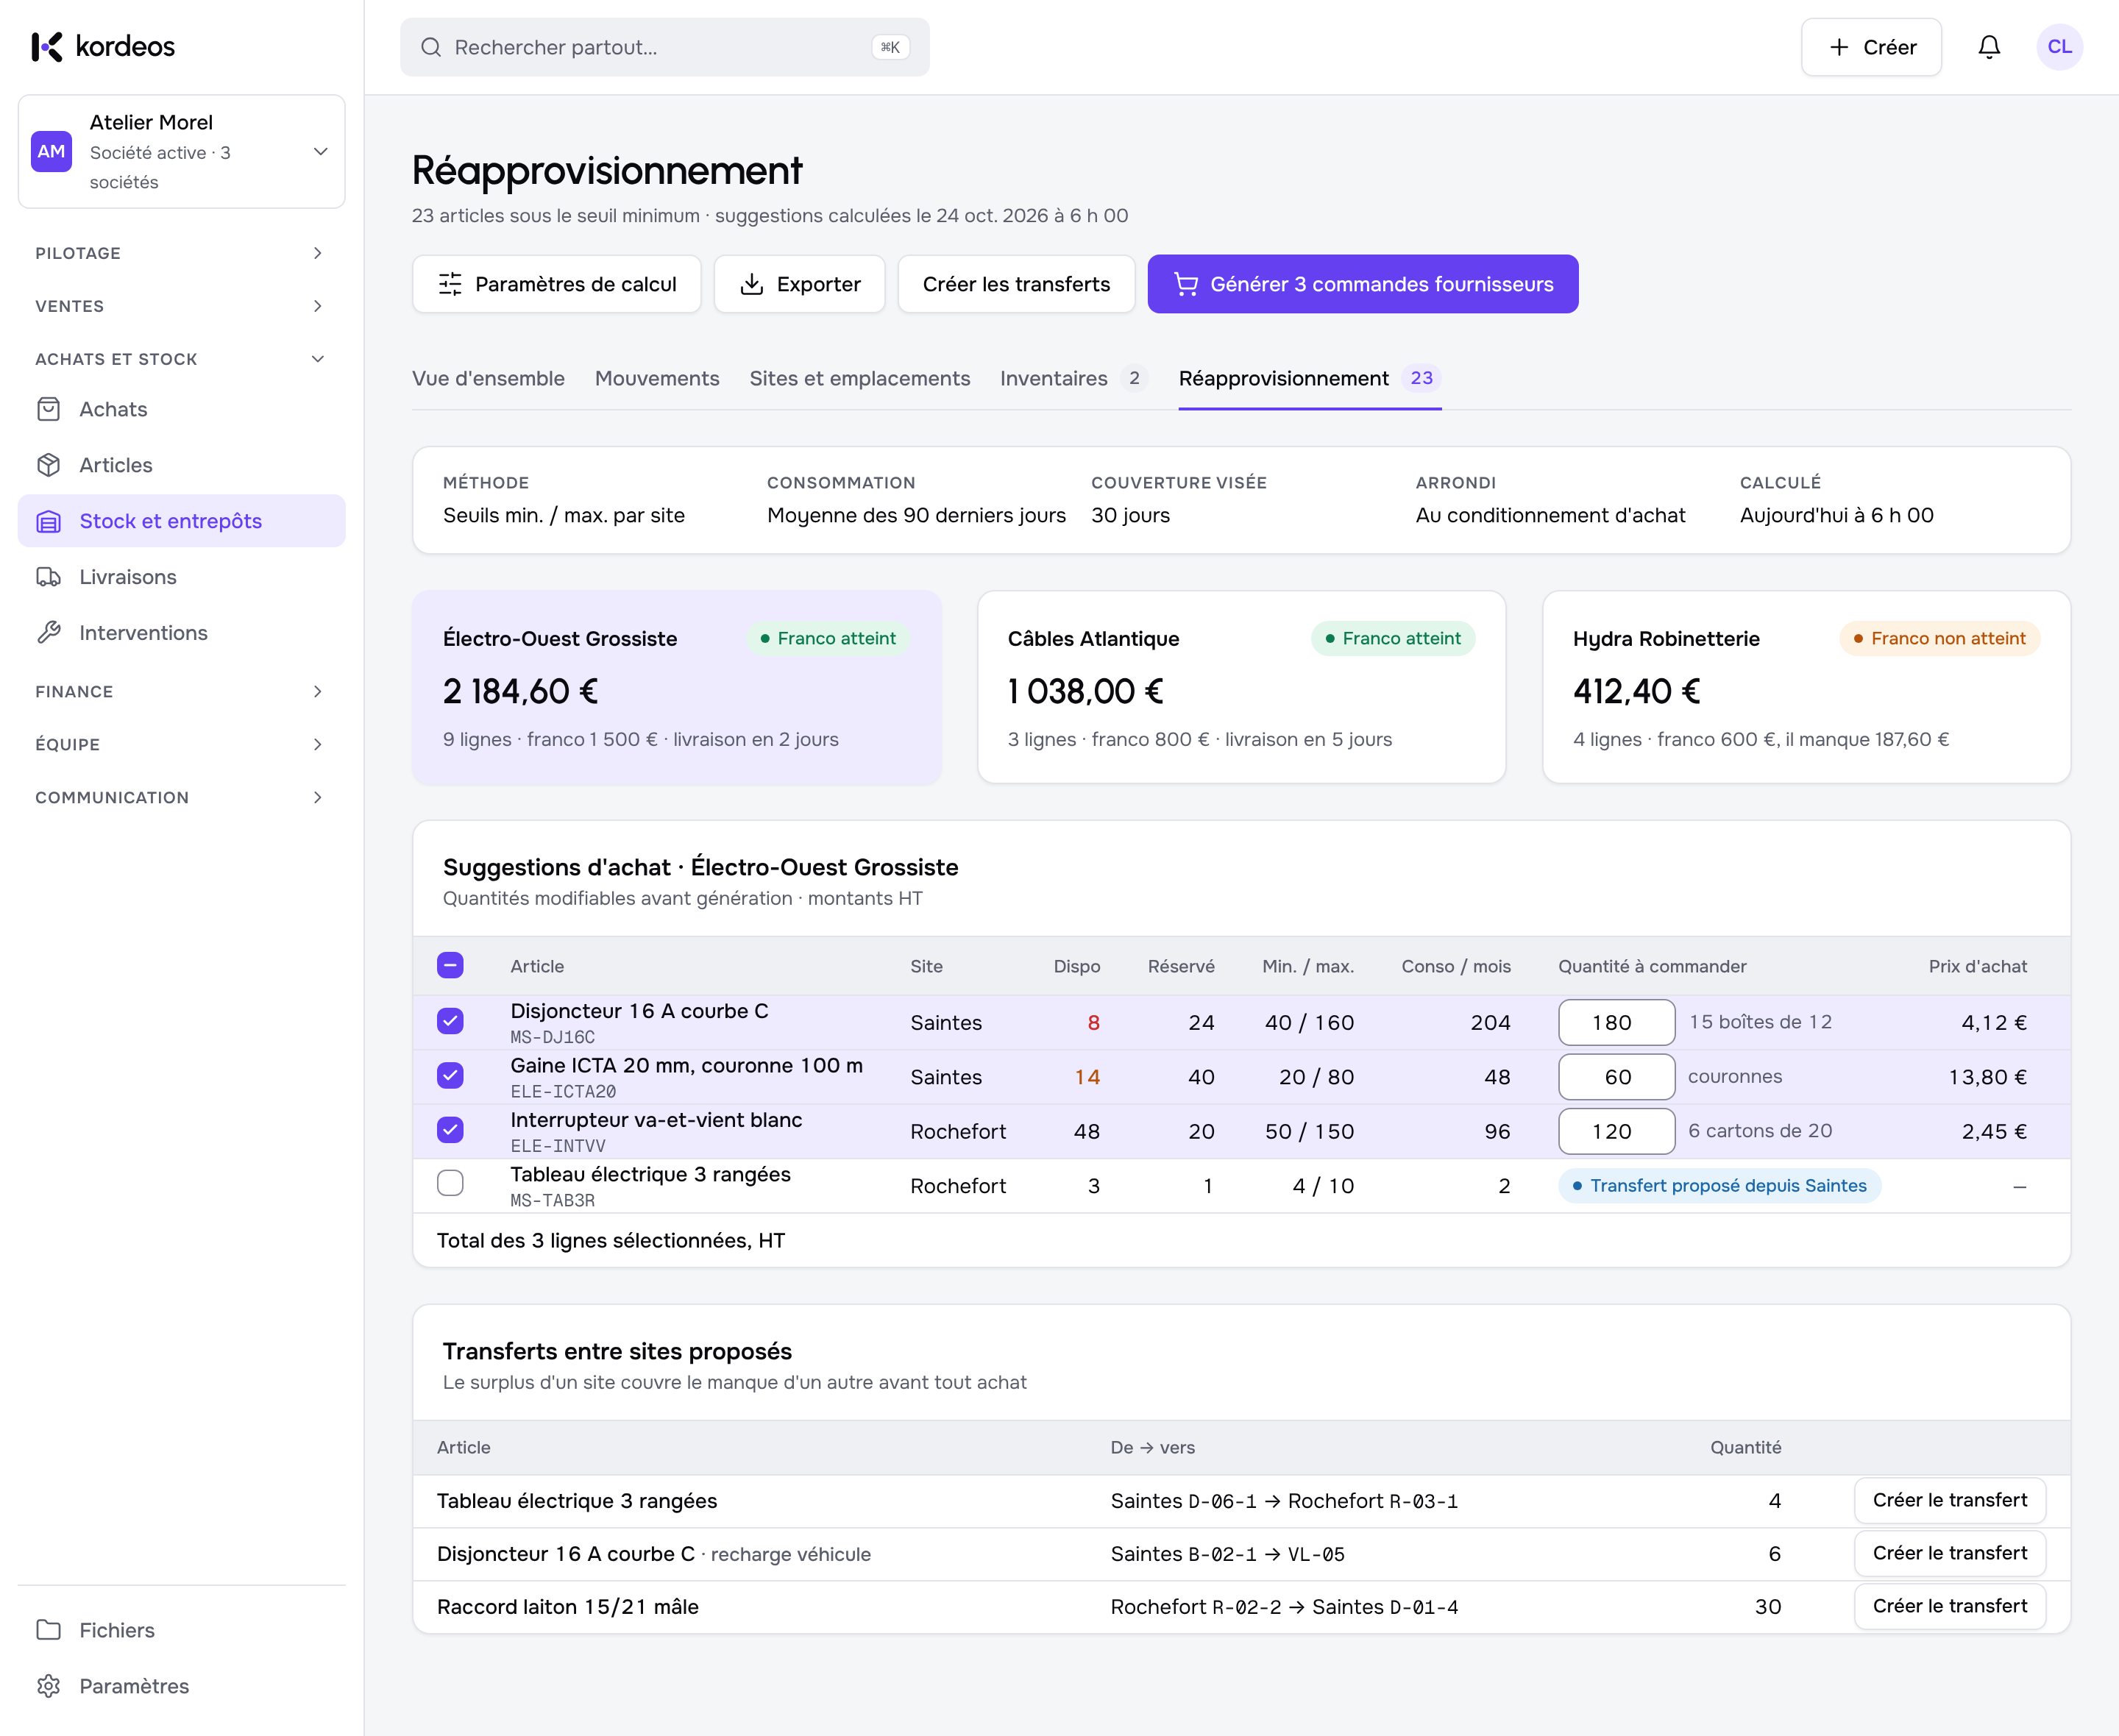The image size is (2119, 1736).
Task: Expand the Ventes section
Action: point(181,306)
